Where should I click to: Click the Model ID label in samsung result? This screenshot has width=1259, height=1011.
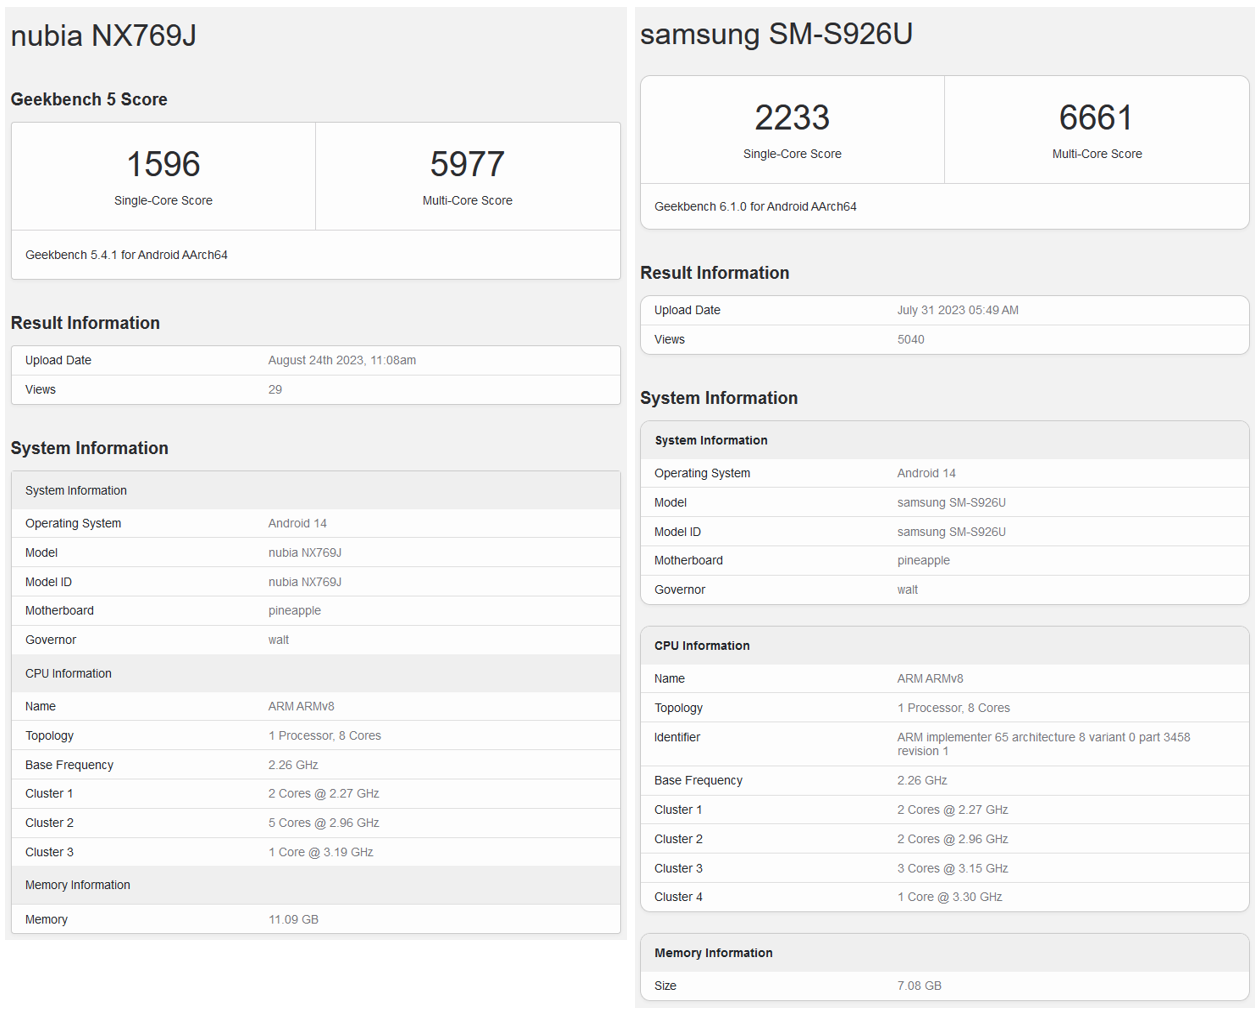click(x=677, y=532)
